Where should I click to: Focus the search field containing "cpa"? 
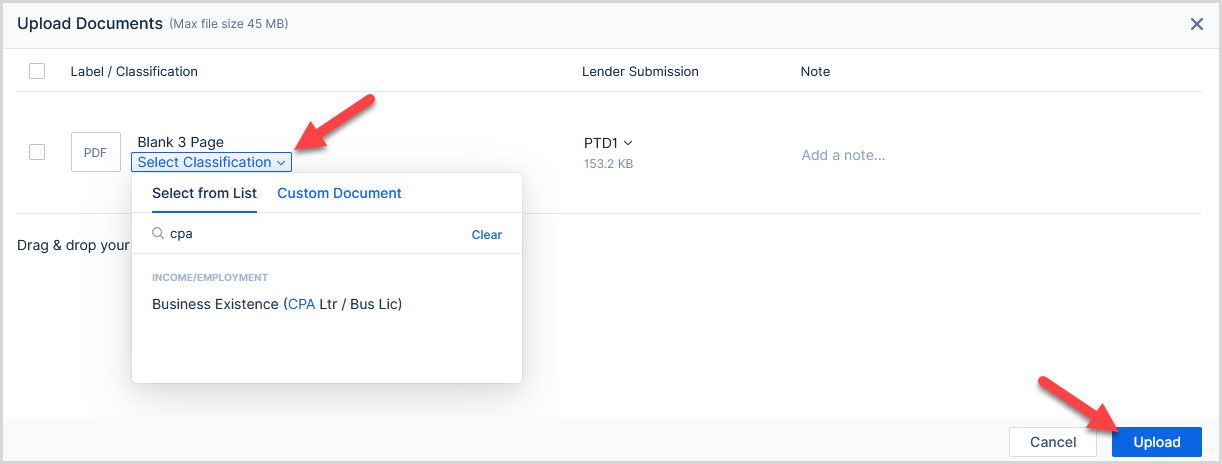tap(310, 234)
